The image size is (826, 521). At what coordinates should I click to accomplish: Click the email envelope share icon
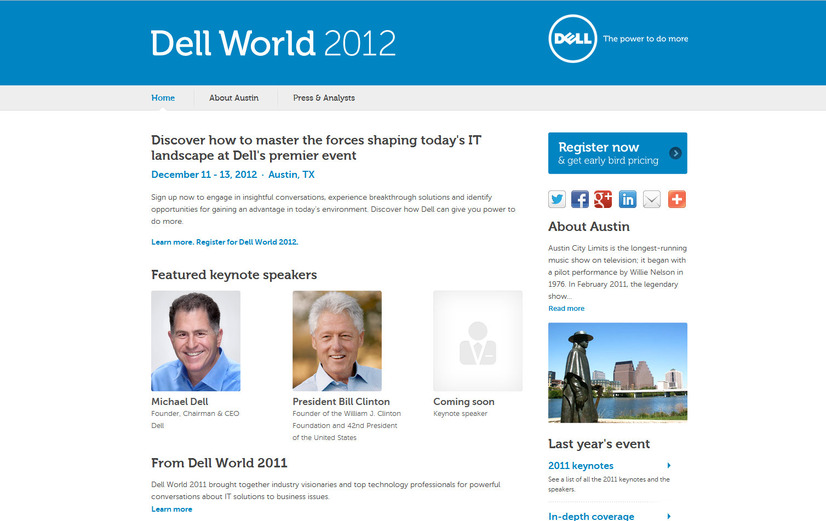652,199
